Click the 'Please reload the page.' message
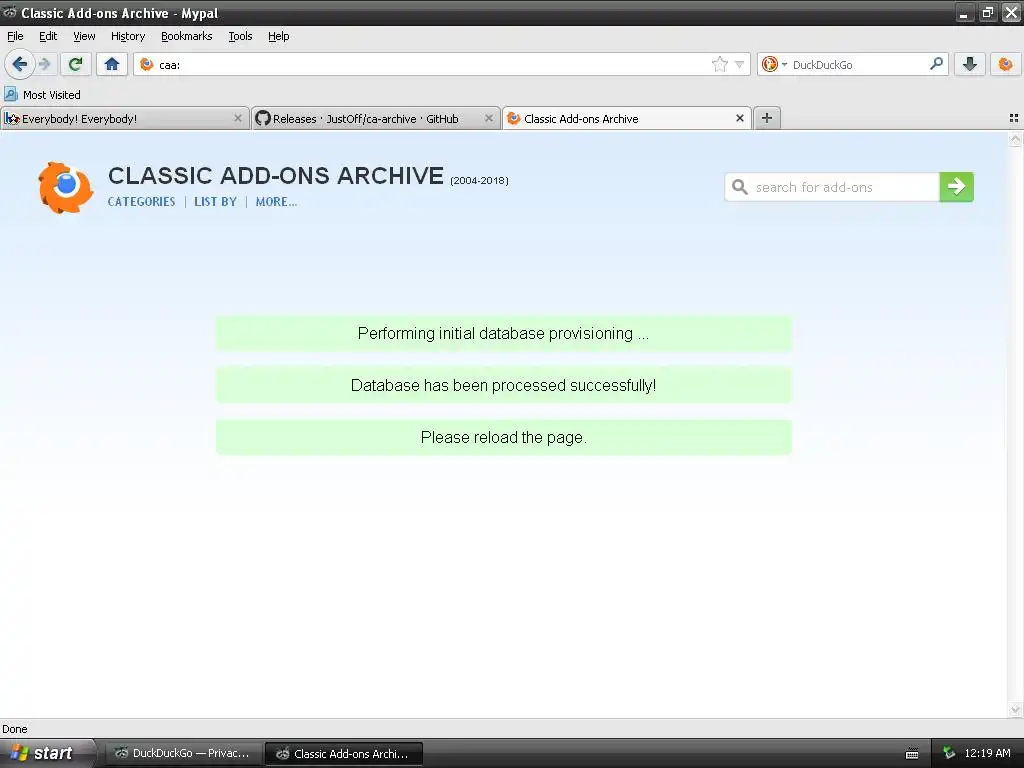1024x768 pixels. point(504,438)
